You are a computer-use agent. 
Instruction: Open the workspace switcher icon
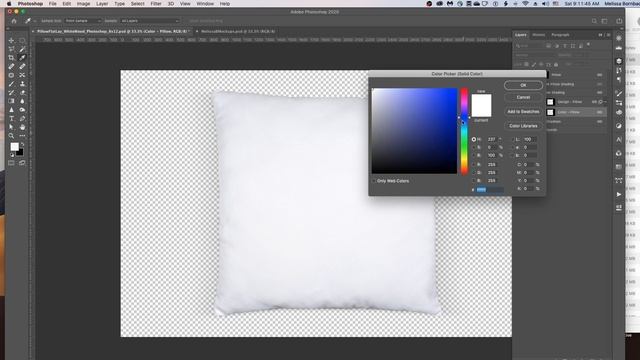604,21
